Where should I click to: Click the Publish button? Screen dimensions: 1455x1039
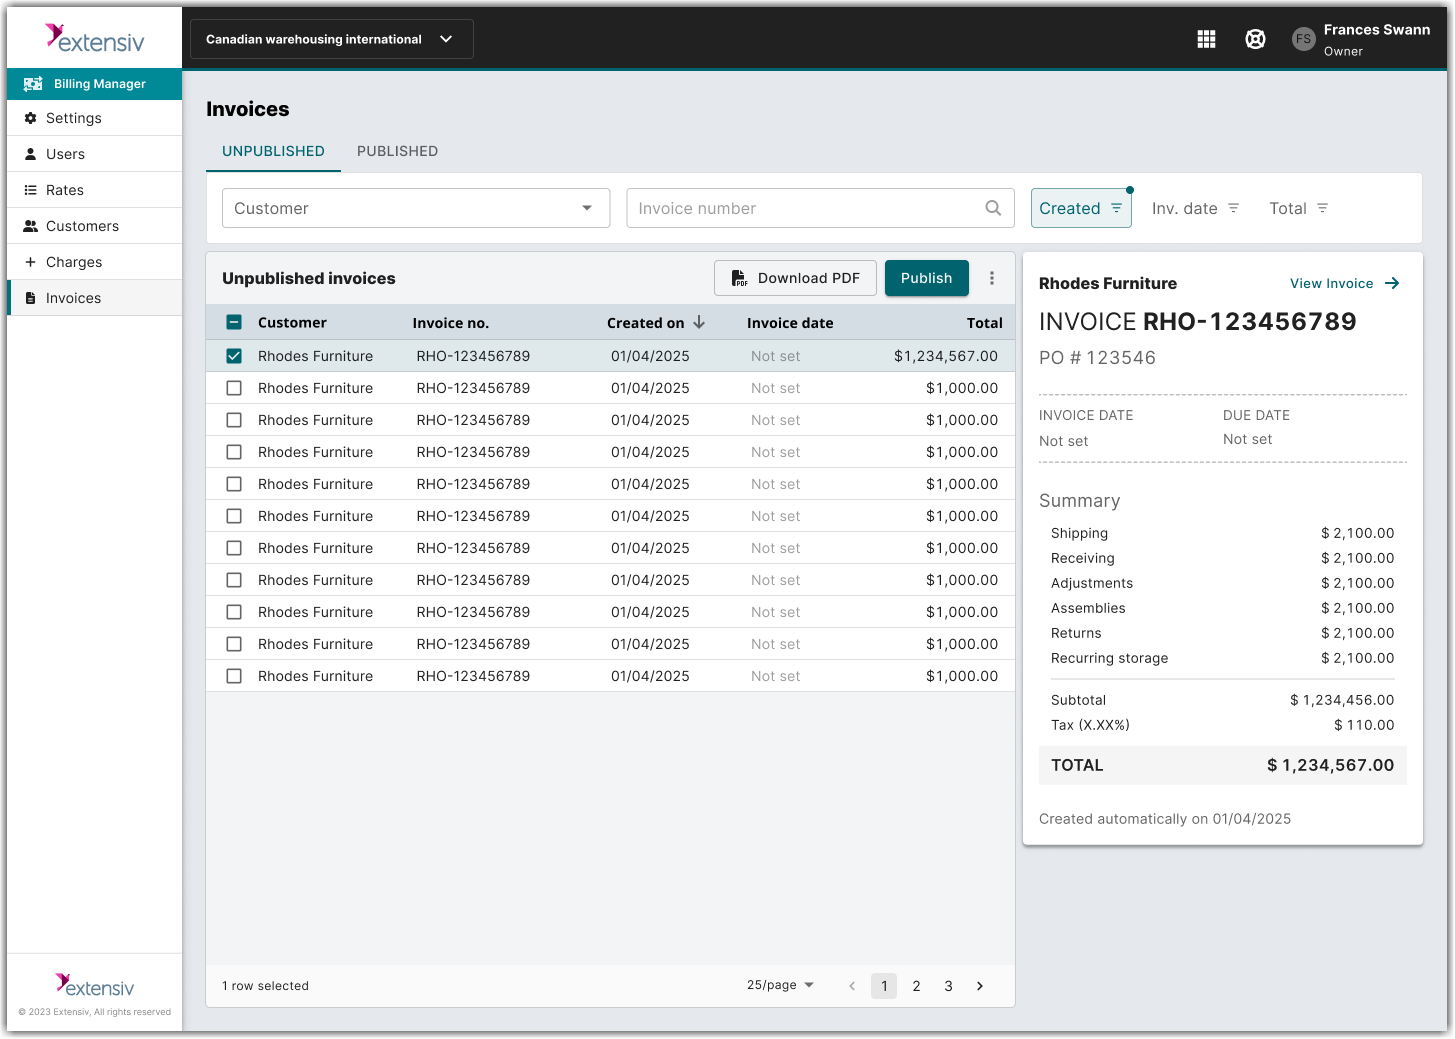(926, 278)
